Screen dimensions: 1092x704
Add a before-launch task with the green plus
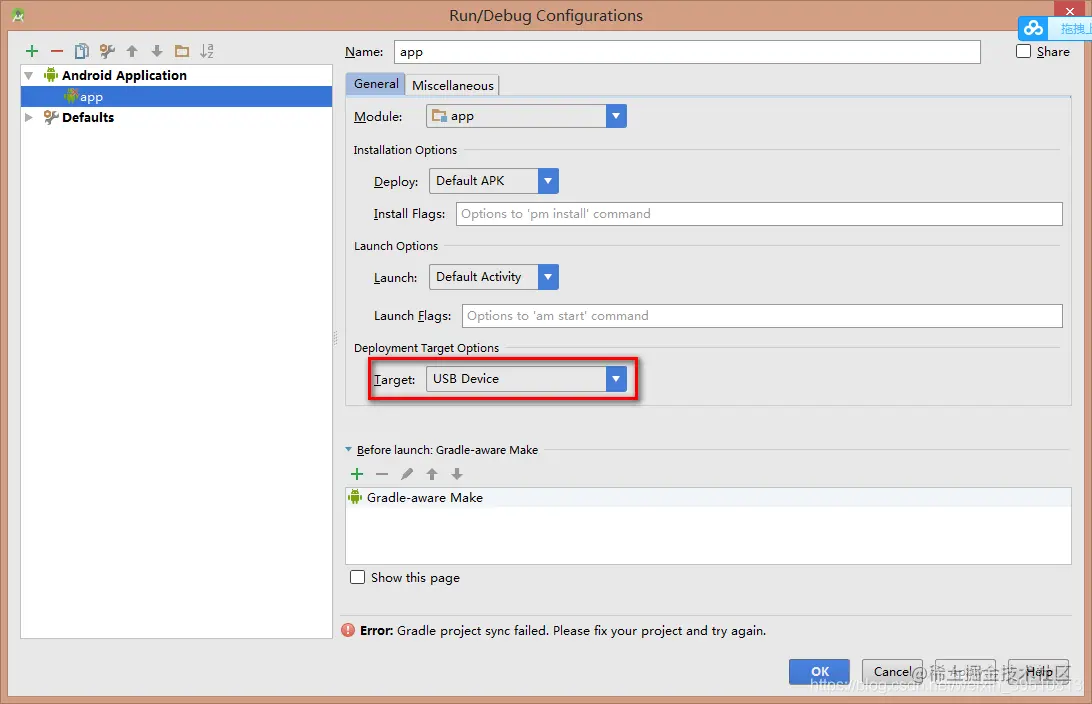point(357,474)
